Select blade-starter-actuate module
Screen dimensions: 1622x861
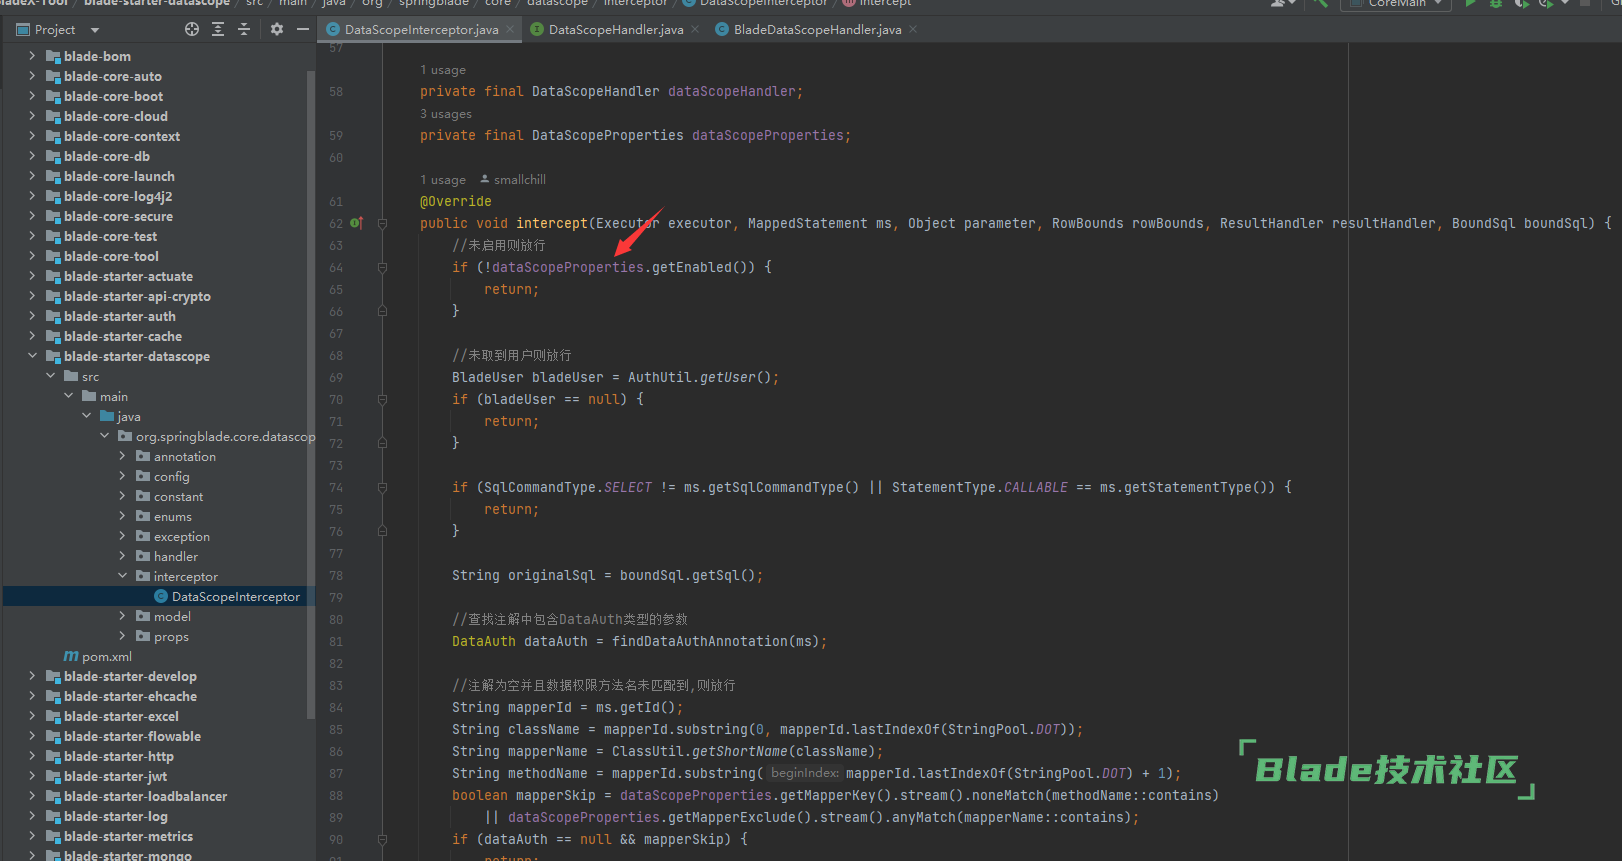click(128, 277)
